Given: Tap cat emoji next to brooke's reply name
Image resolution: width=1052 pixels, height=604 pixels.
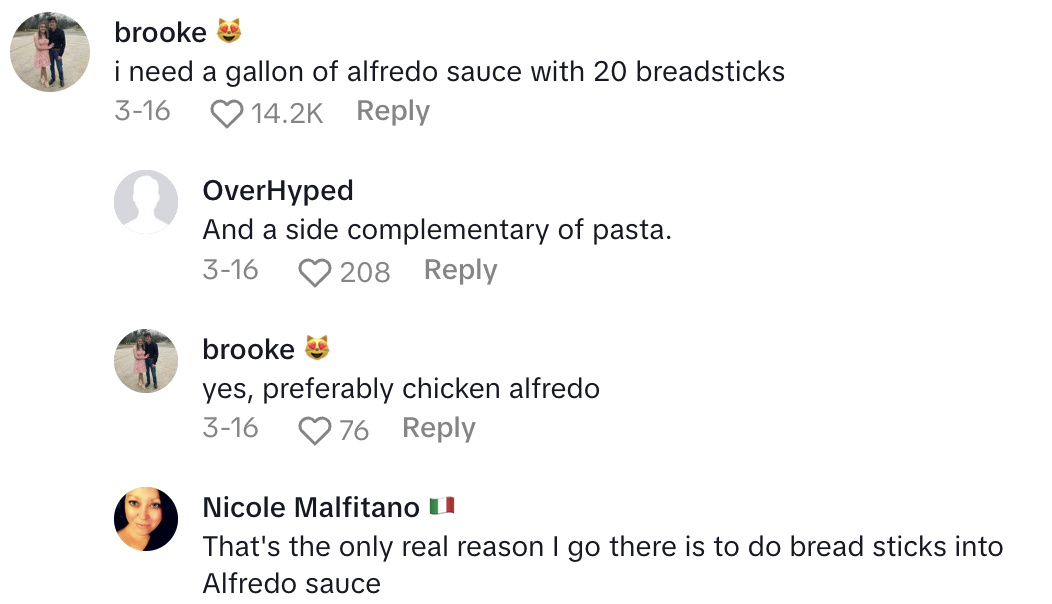Looking at the screenshot, I should point(316,349).
